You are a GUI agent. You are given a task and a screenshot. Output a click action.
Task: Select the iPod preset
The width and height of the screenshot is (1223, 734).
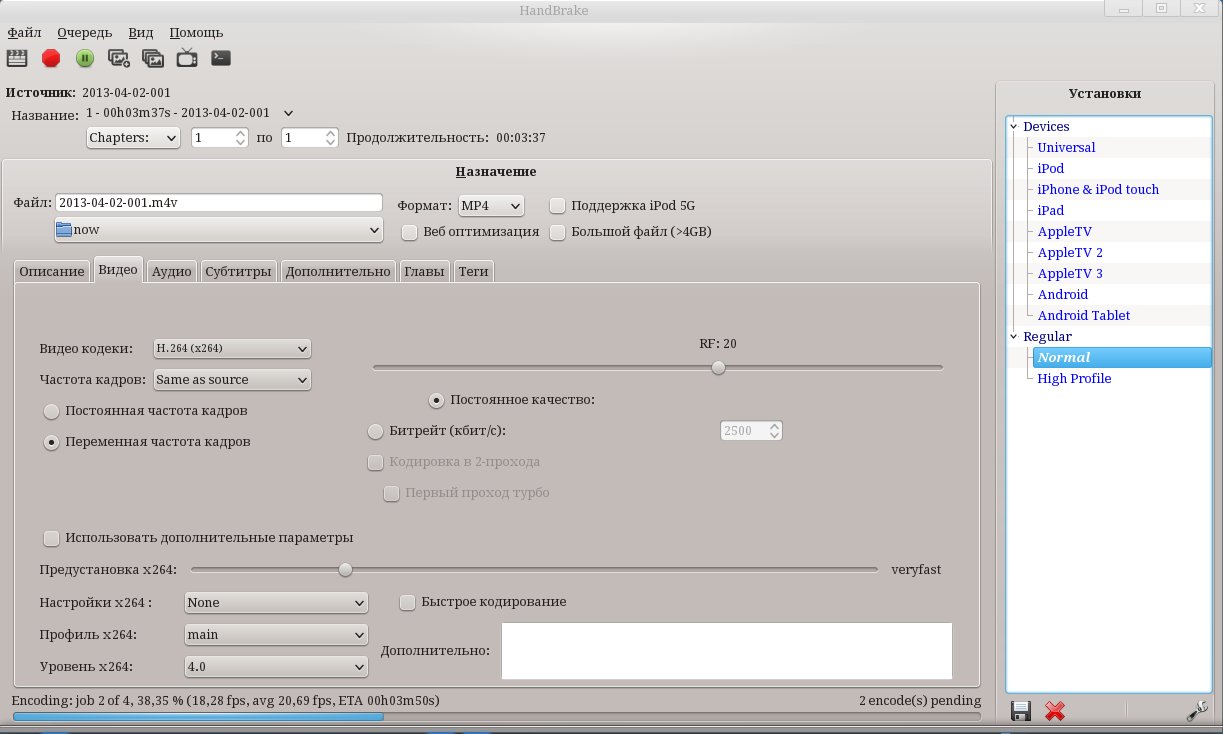tap(1051, 168)
